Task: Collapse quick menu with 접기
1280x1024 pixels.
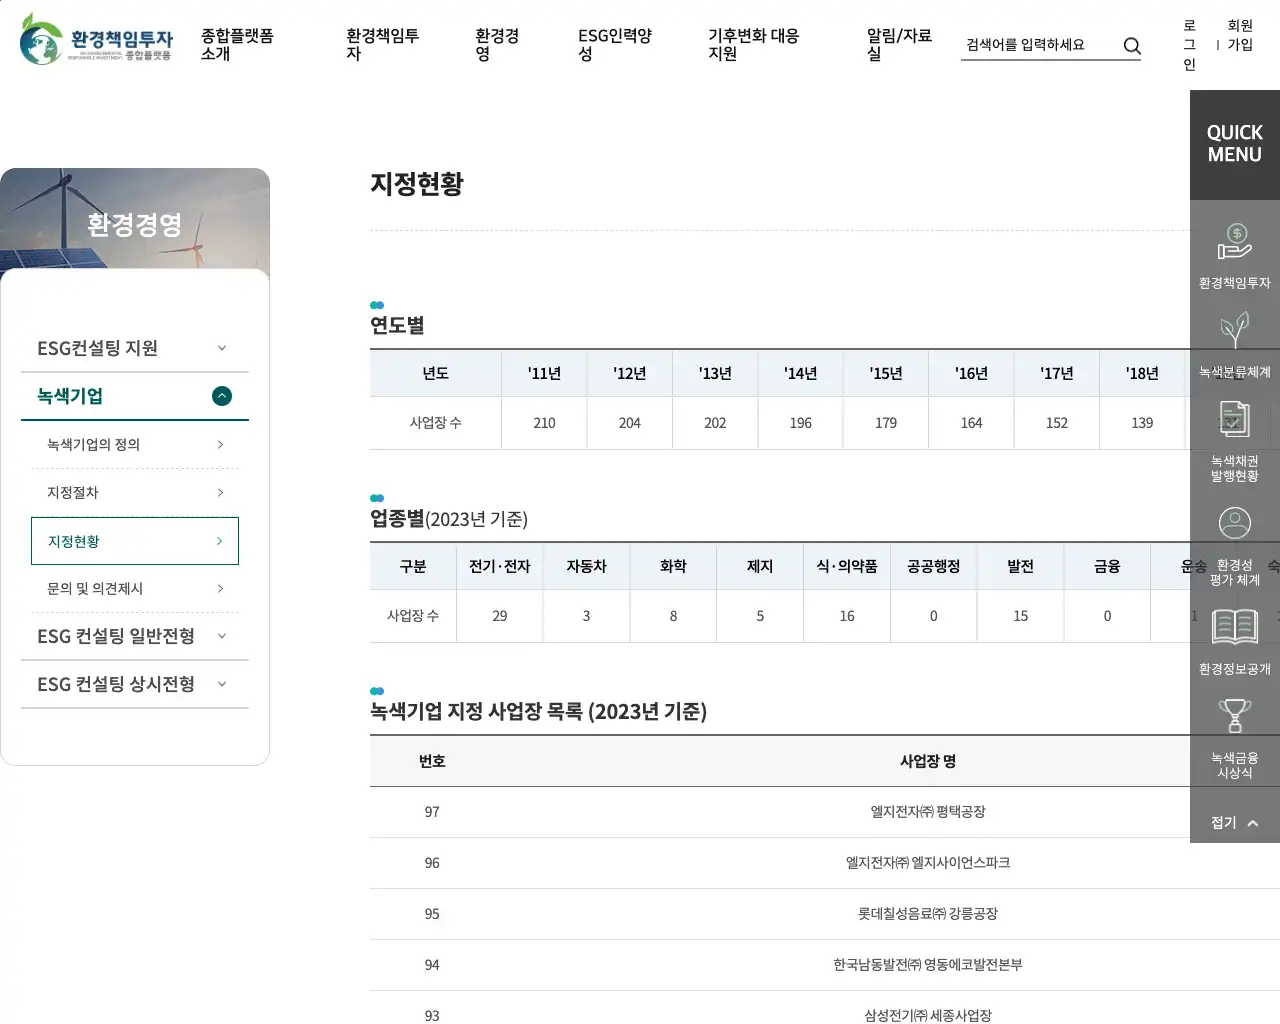Action: (1234, 822)
